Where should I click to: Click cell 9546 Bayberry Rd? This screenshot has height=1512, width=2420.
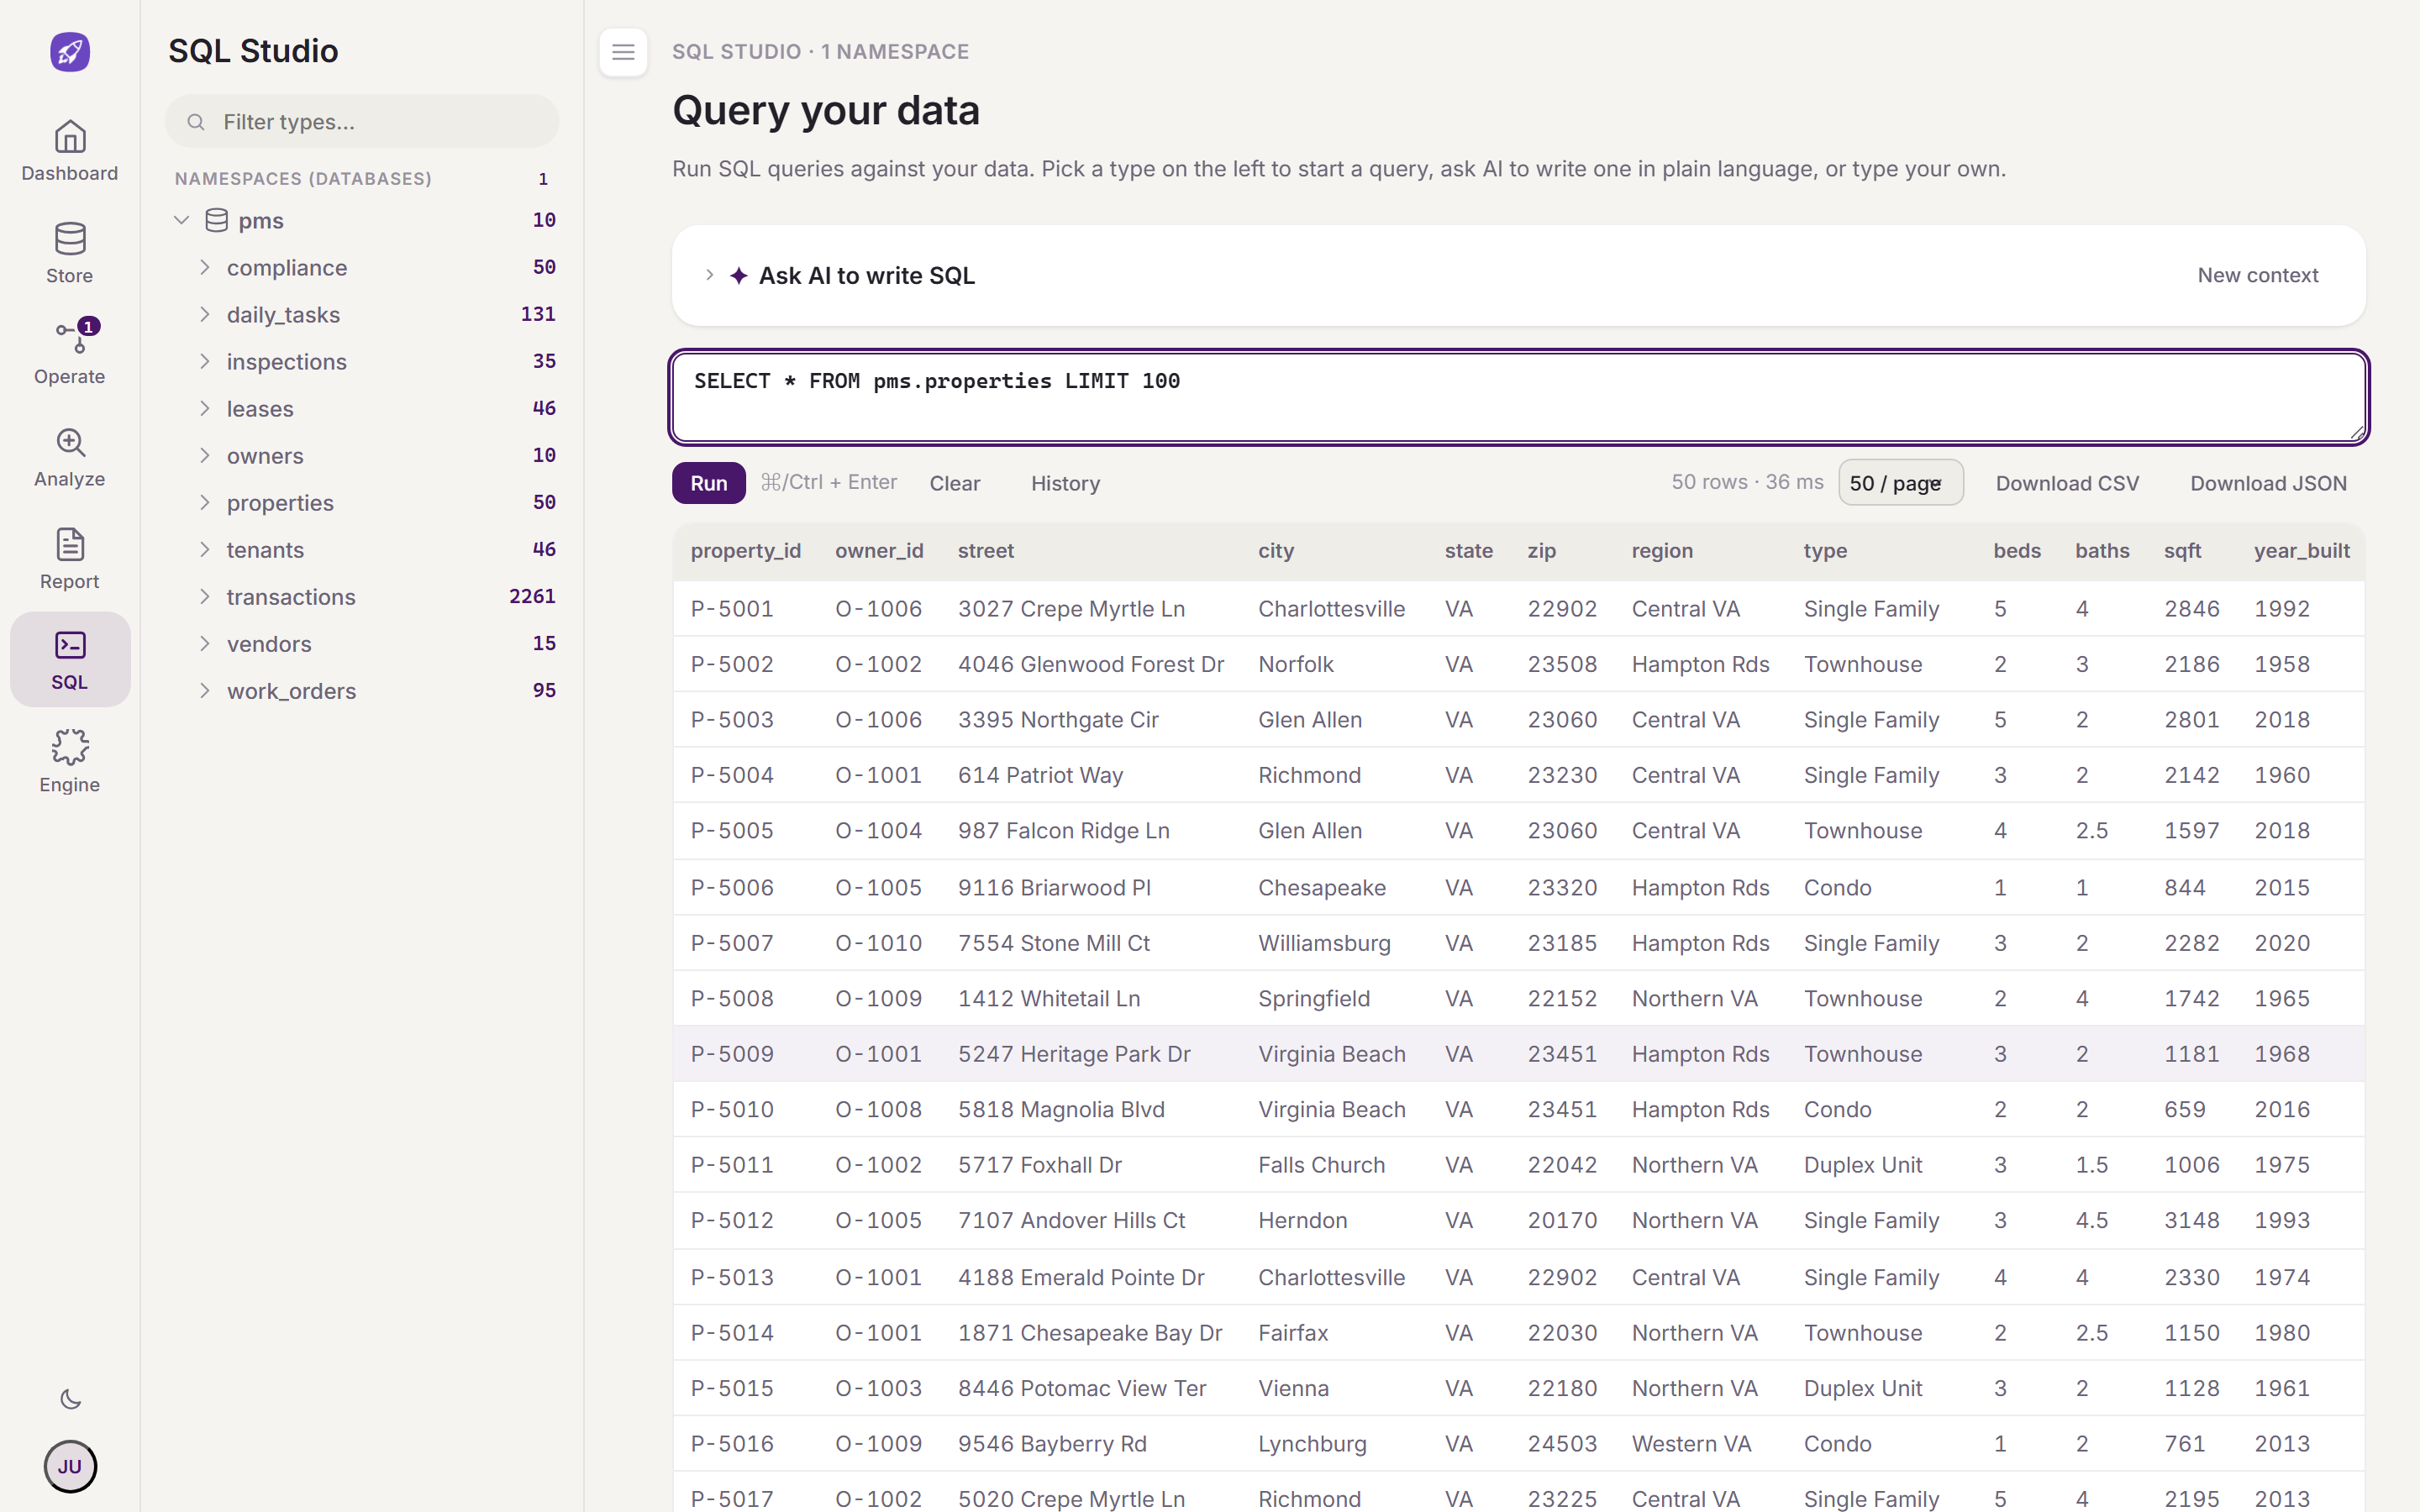click(1052, 1444)
